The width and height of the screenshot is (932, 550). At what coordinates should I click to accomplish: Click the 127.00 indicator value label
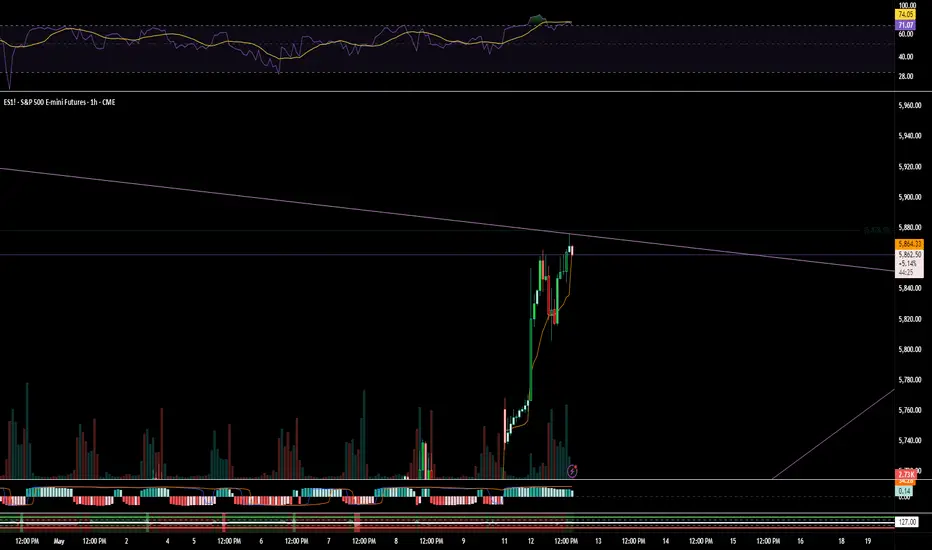[907, 522]
